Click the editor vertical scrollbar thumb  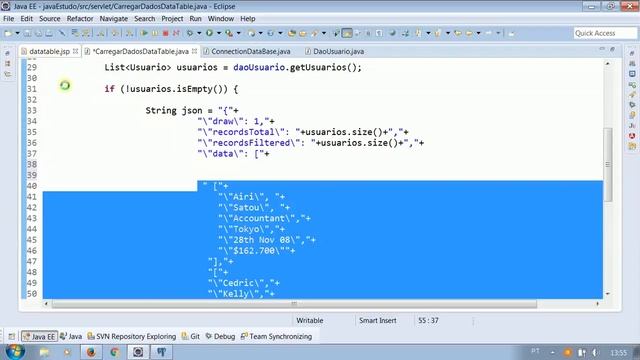608,164
